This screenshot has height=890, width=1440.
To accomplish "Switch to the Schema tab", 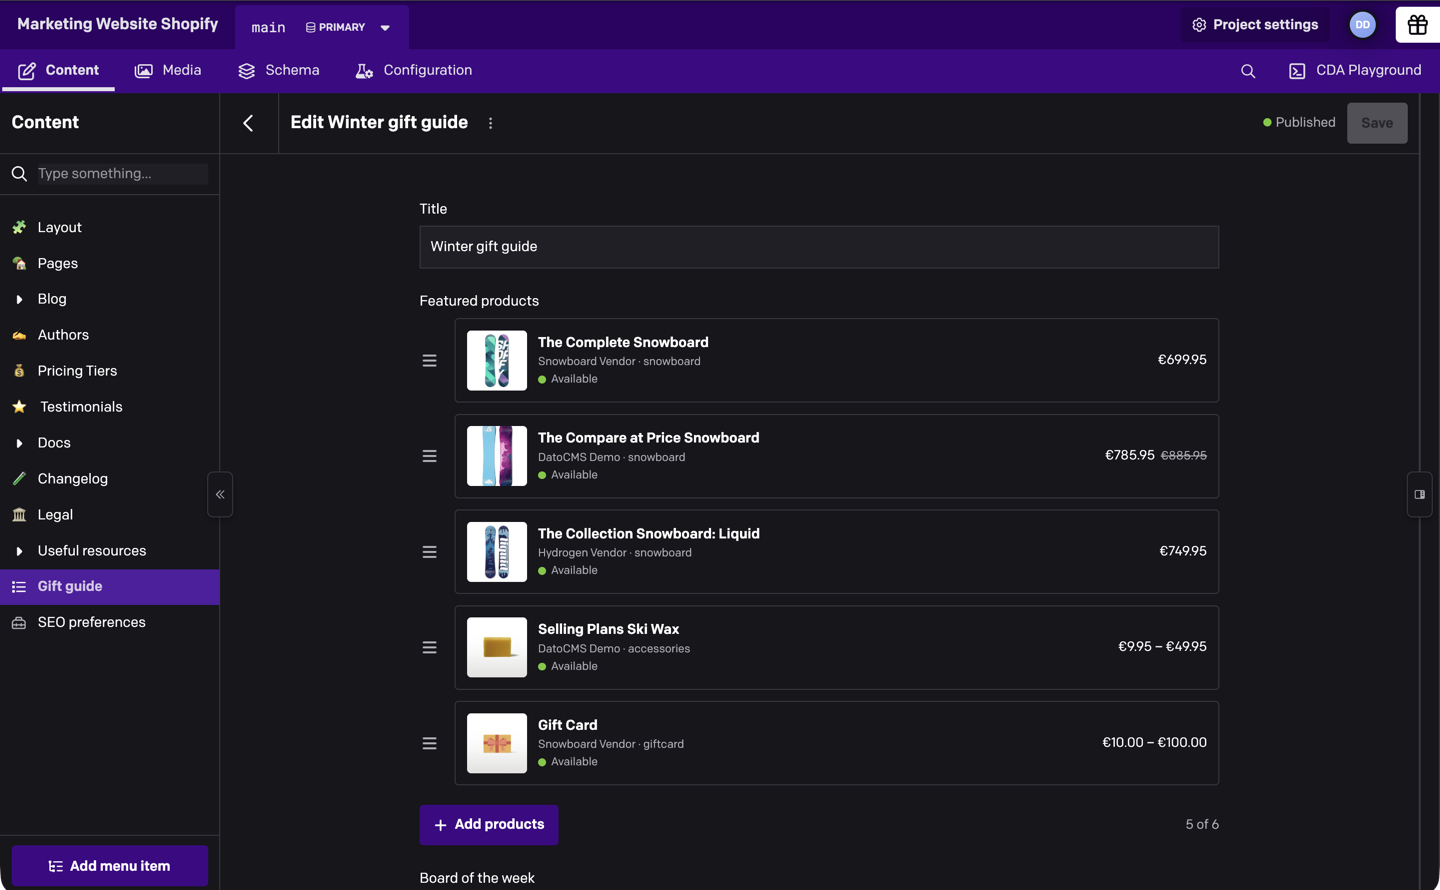I will pyautogui.click(x=279, y=71).
